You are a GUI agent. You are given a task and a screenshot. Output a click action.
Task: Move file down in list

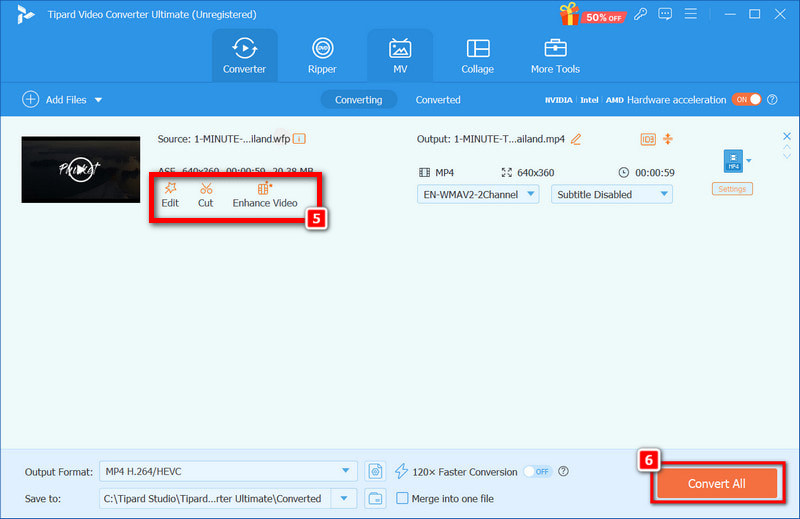[787, 156]
